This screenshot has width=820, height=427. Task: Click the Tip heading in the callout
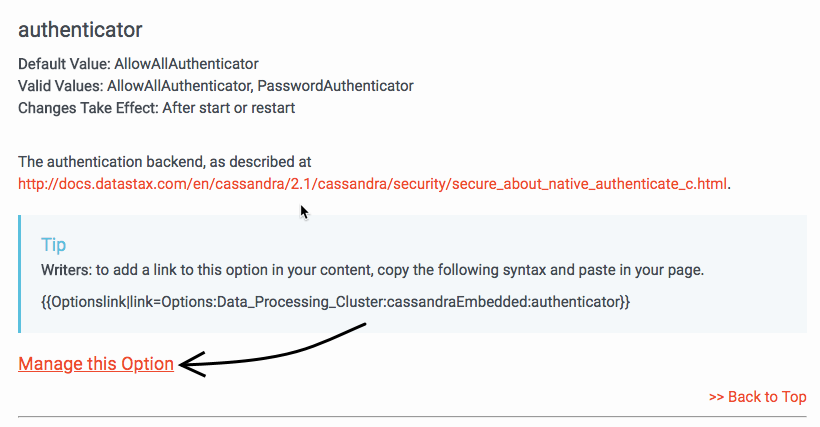point(54,245)
